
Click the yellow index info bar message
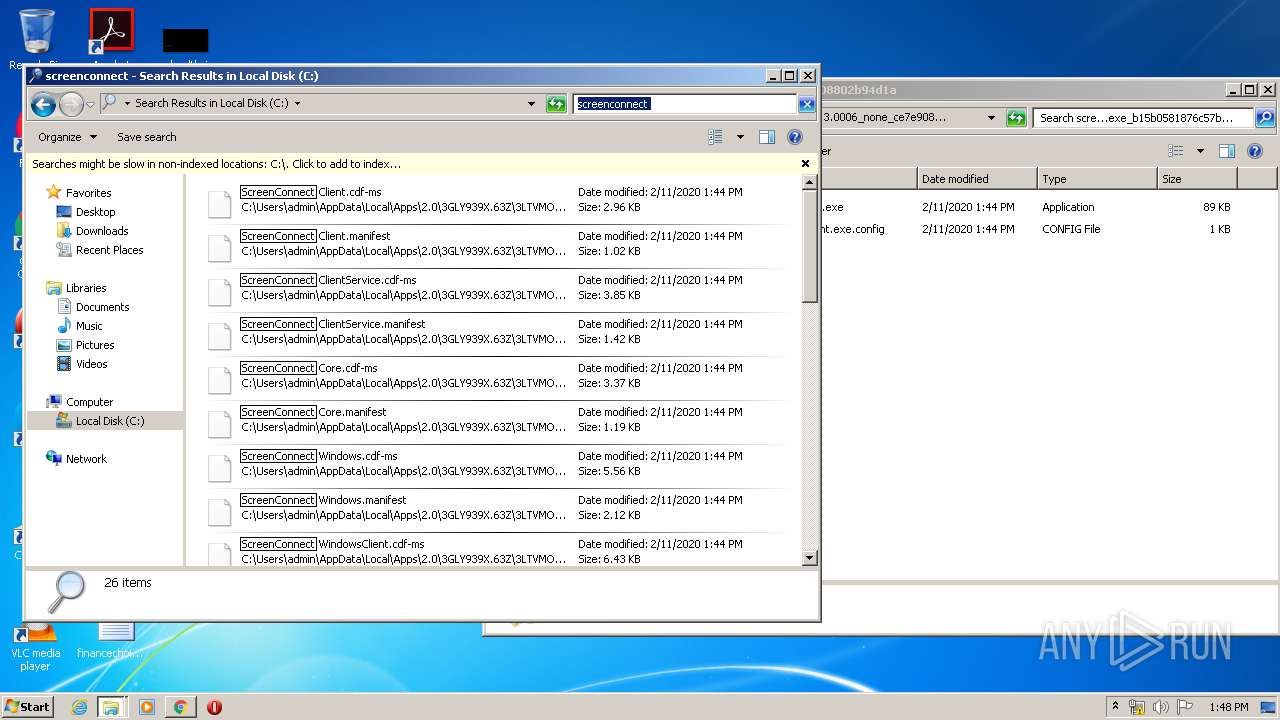(217, 163)
